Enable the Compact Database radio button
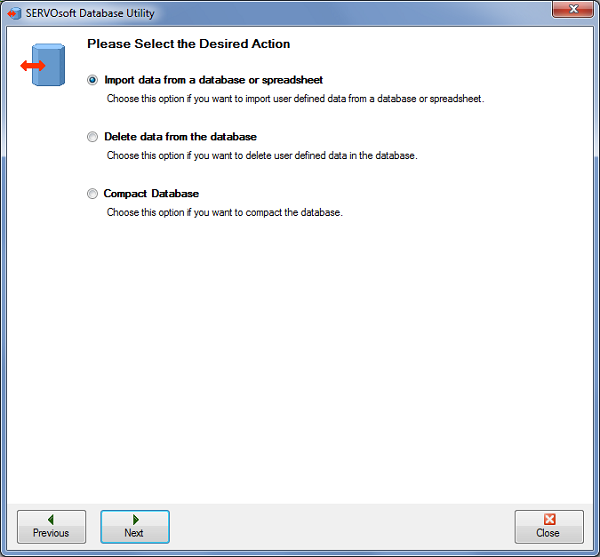Image resolution: width=600 pixels, height=557 pixels. [x=93, y=194]
